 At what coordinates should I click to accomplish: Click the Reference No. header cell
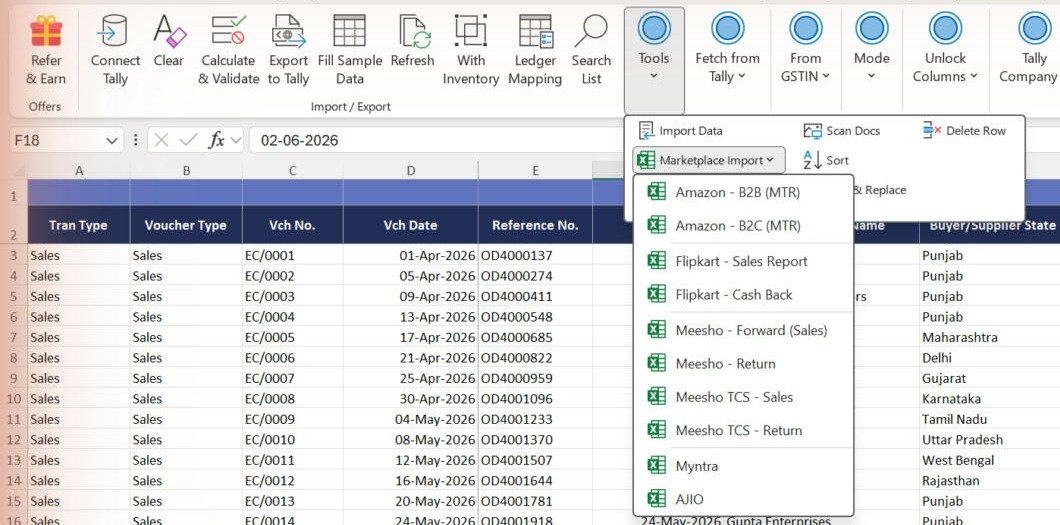[535, 225]
